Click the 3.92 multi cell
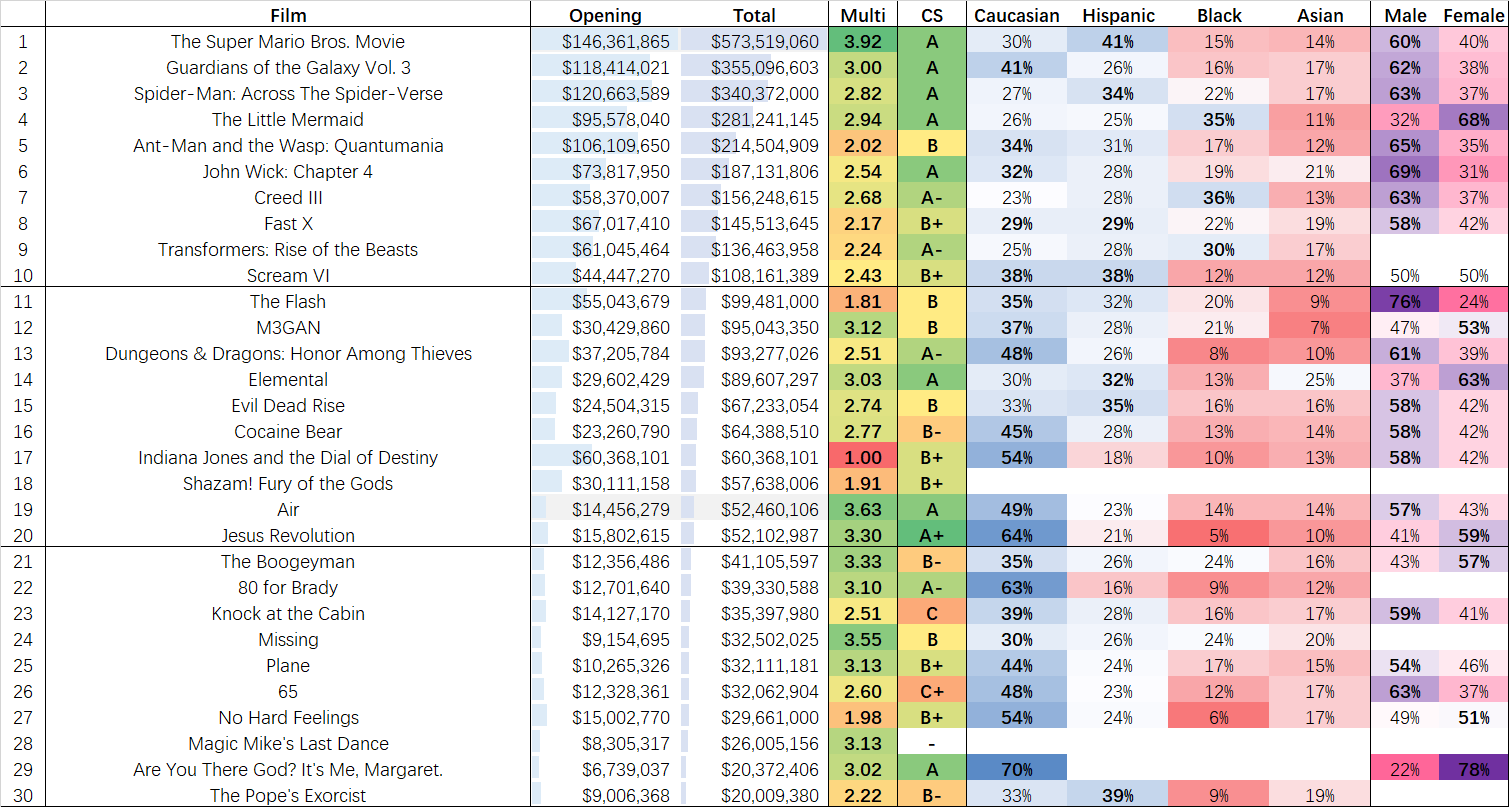This screenshot has height=807, width=1509. [863, 42]
